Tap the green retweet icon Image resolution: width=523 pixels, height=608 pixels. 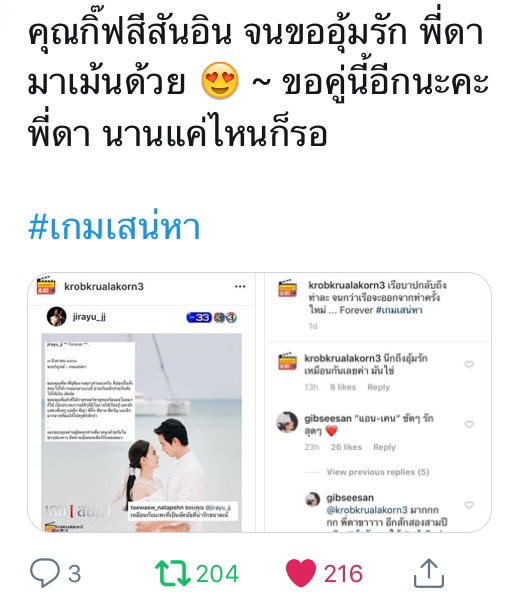click(x=173, y=573)
